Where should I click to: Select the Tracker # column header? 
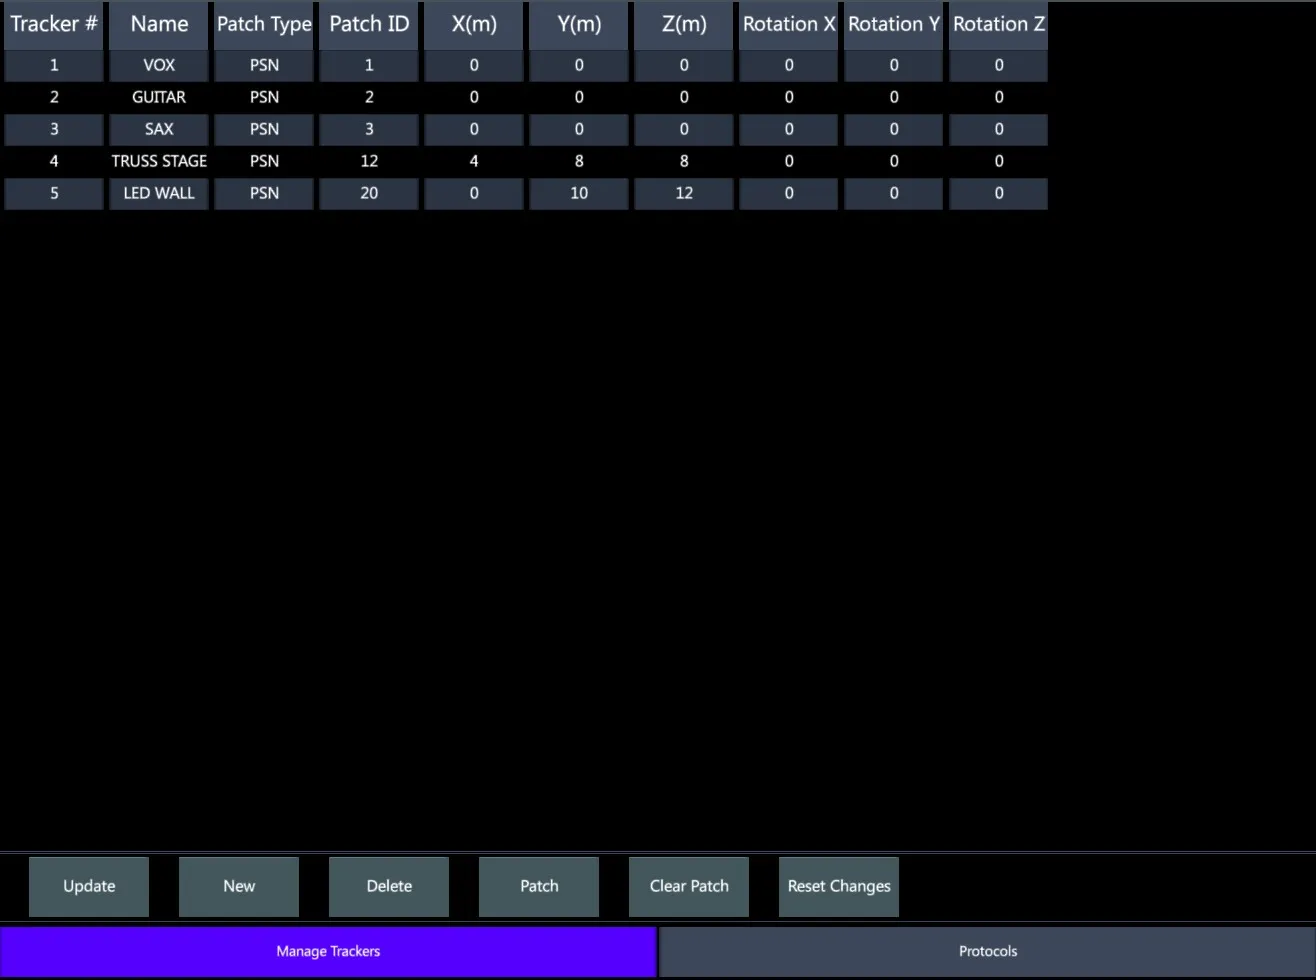click(54, 24)
